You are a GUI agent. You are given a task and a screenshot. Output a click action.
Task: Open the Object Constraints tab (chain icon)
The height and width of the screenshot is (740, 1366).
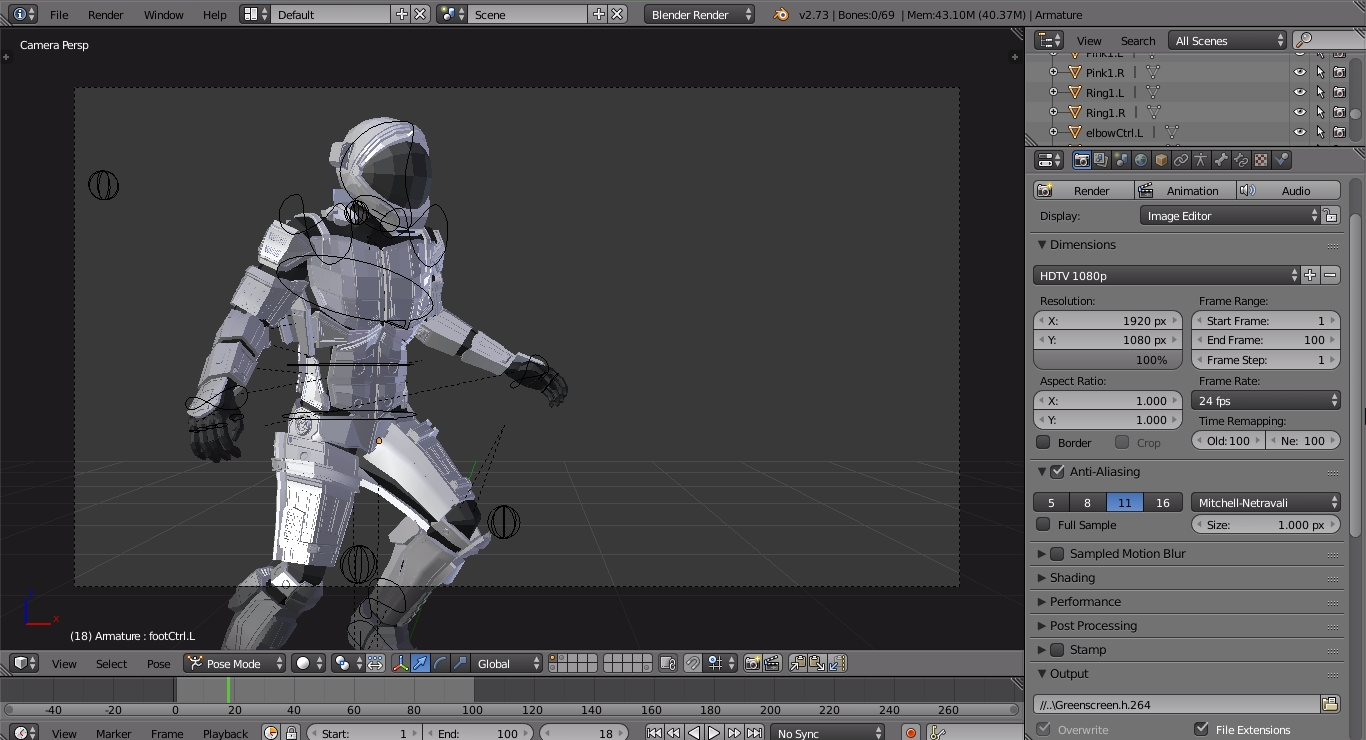1181,160
